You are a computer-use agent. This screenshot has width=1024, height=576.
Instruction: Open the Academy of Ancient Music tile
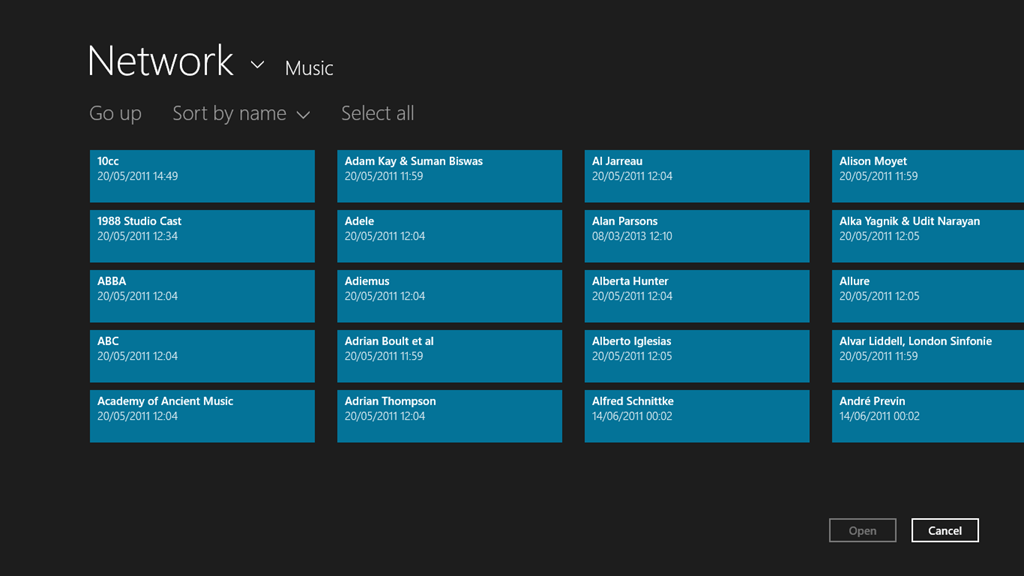[x=202, y=416]
